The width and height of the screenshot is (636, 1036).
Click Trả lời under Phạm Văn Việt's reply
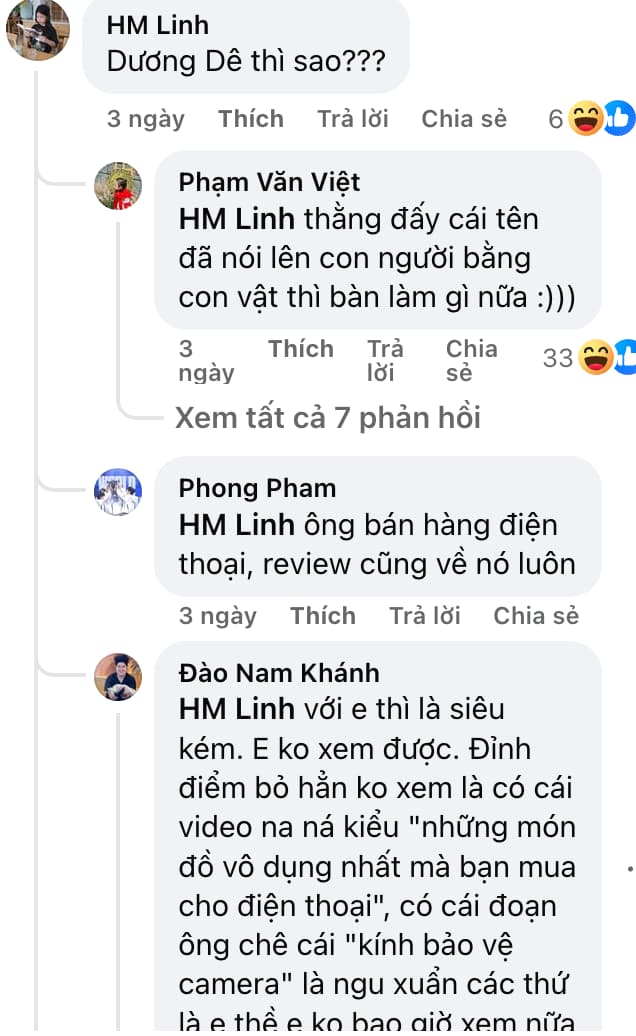[x=385, y=361]
